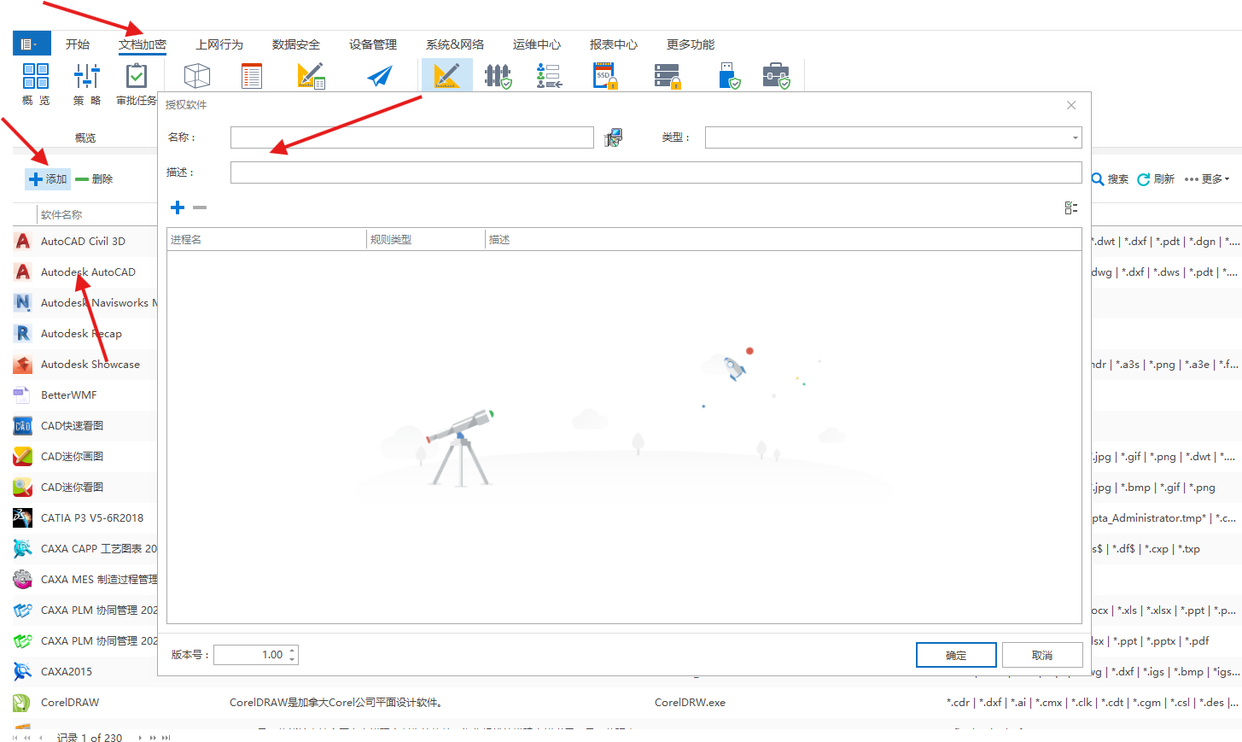Open the application menu dropdown at top-left
This screenshot has width=1242, height=742.
29,44
